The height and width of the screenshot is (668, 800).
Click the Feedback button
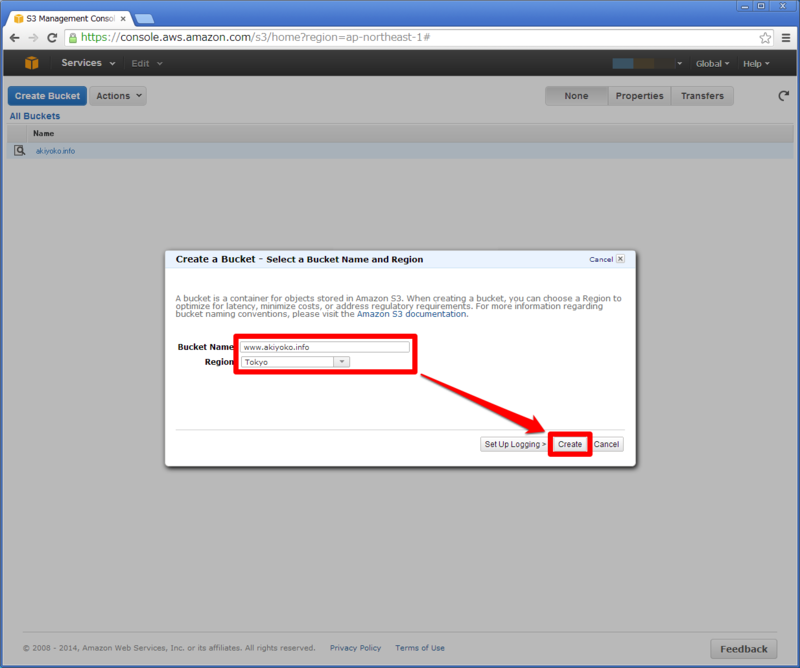(x=744, y=649)
